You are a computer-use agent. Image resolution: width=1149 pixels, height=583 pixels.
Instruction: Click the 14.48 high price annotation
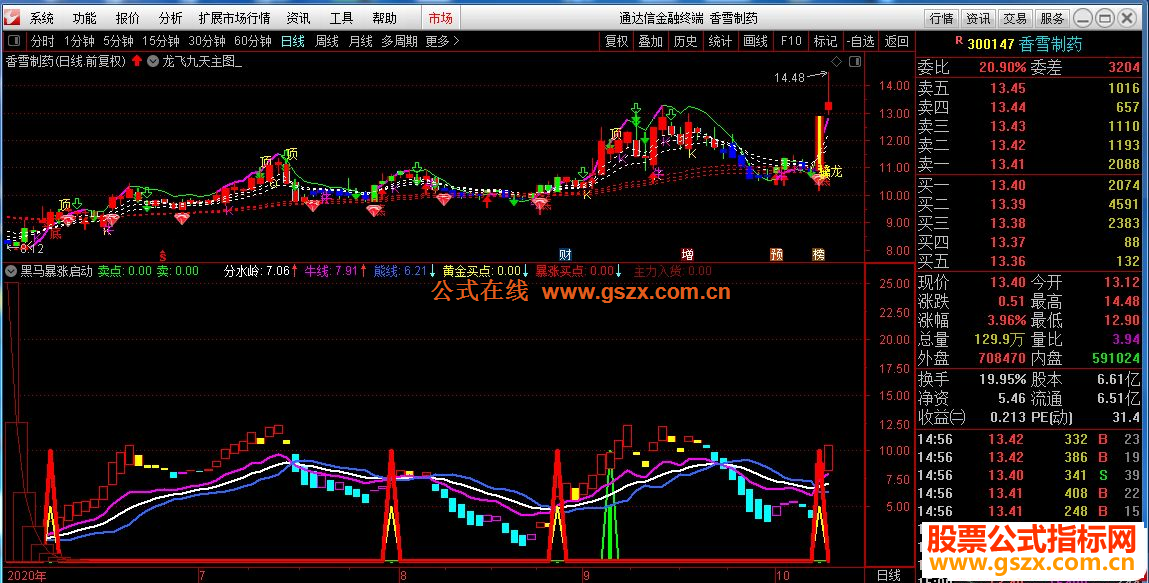pyautogui.click(x=788, y=77)
